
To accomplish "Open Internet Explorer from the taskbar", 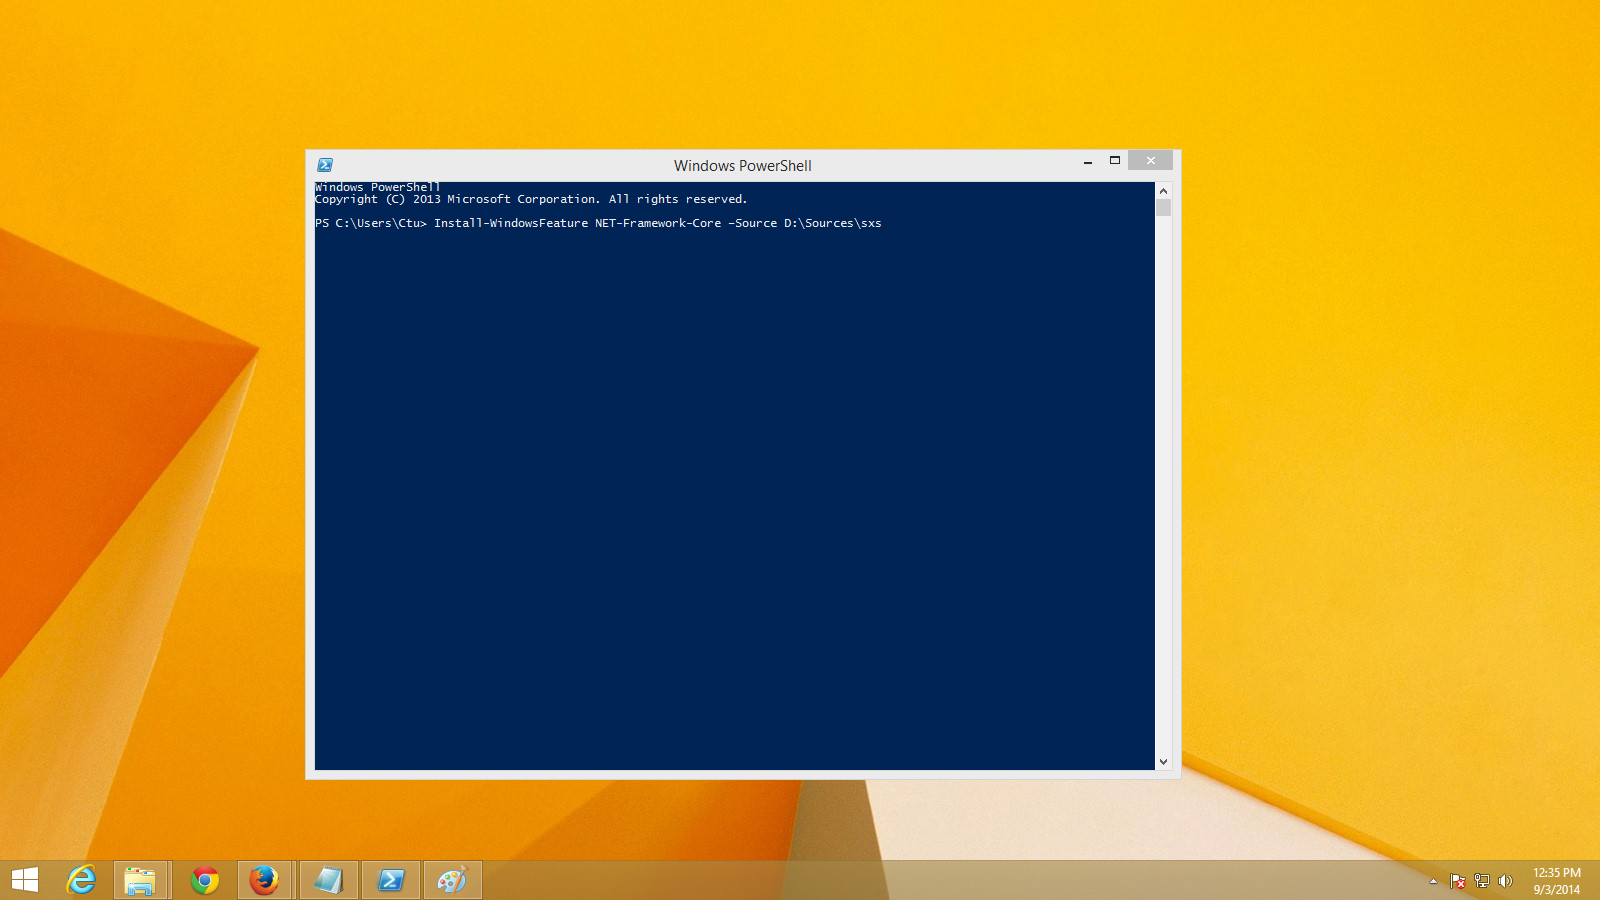I will point(80,880).
